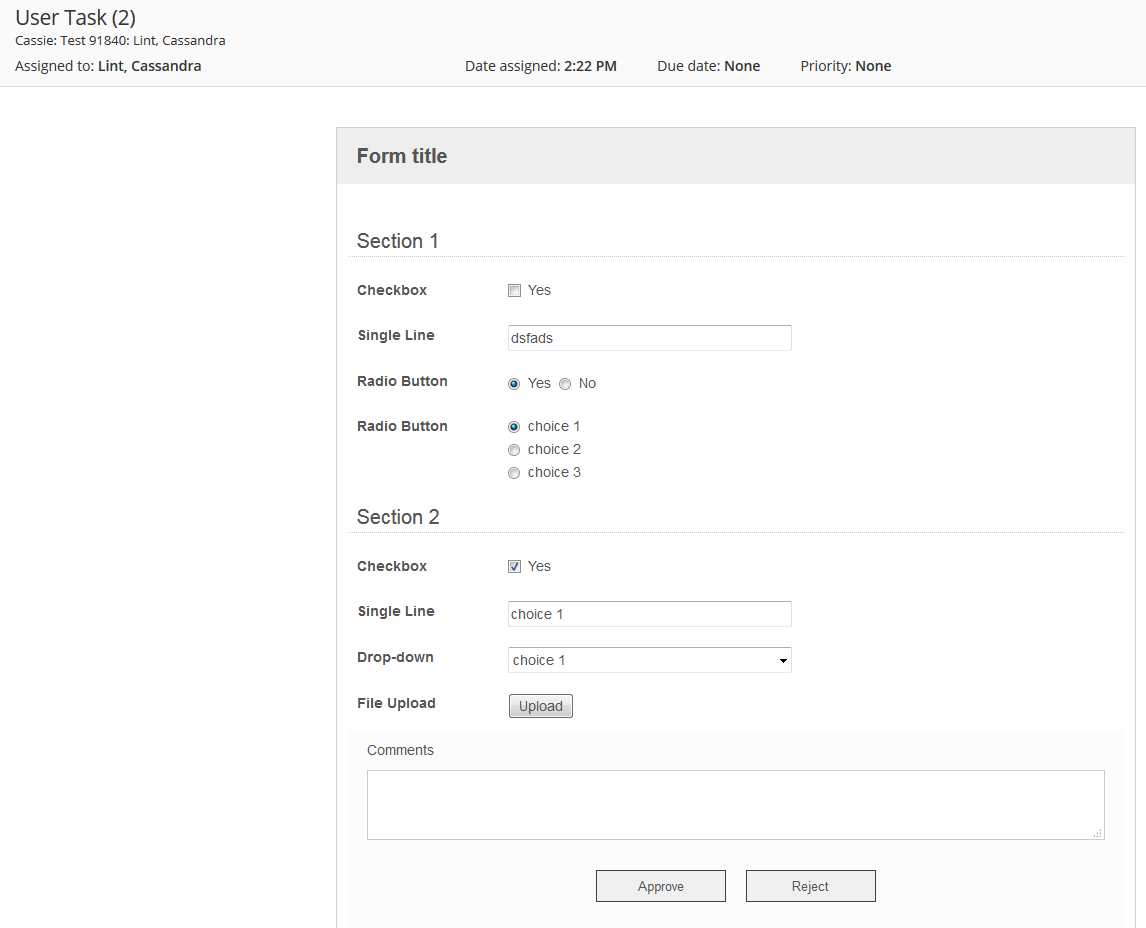The image size is (1146, 928).
Task: Choose the choice 1 radio option
Action: tap(514, 427)
